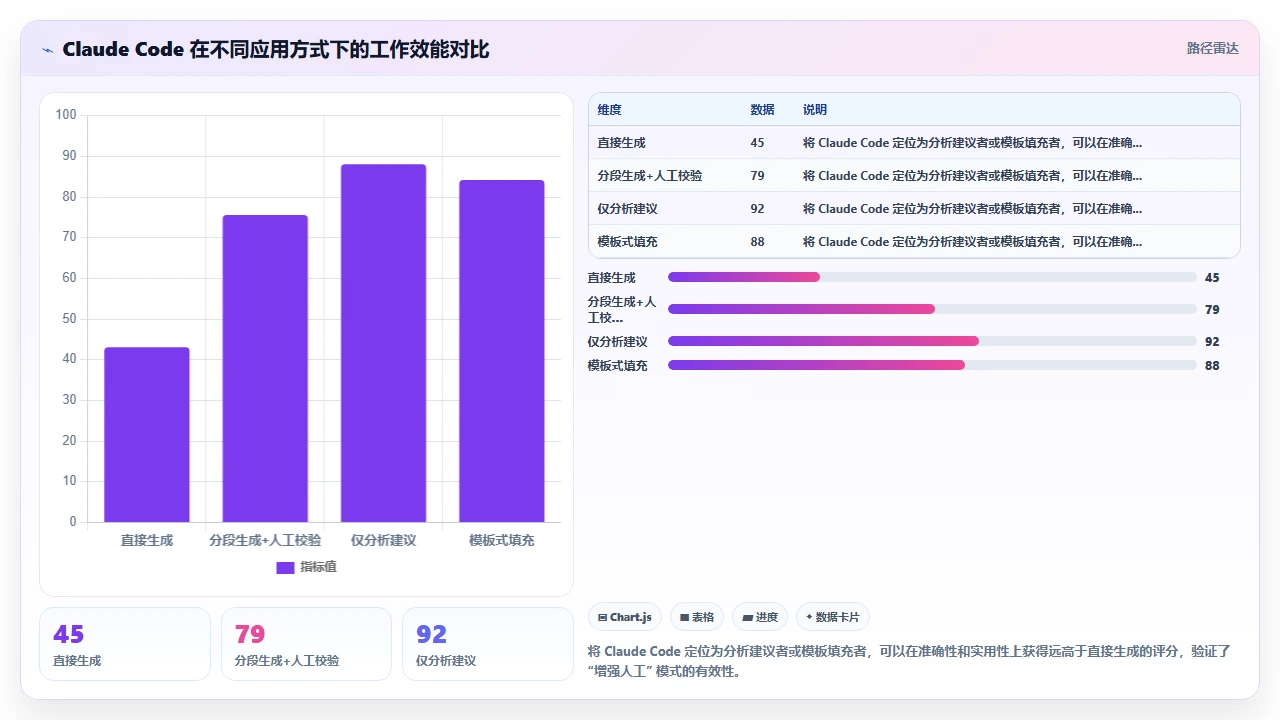Toggle the 指标值 legend item in the chart
This screenshot has width=1280, height=720.
coord(306,567)
